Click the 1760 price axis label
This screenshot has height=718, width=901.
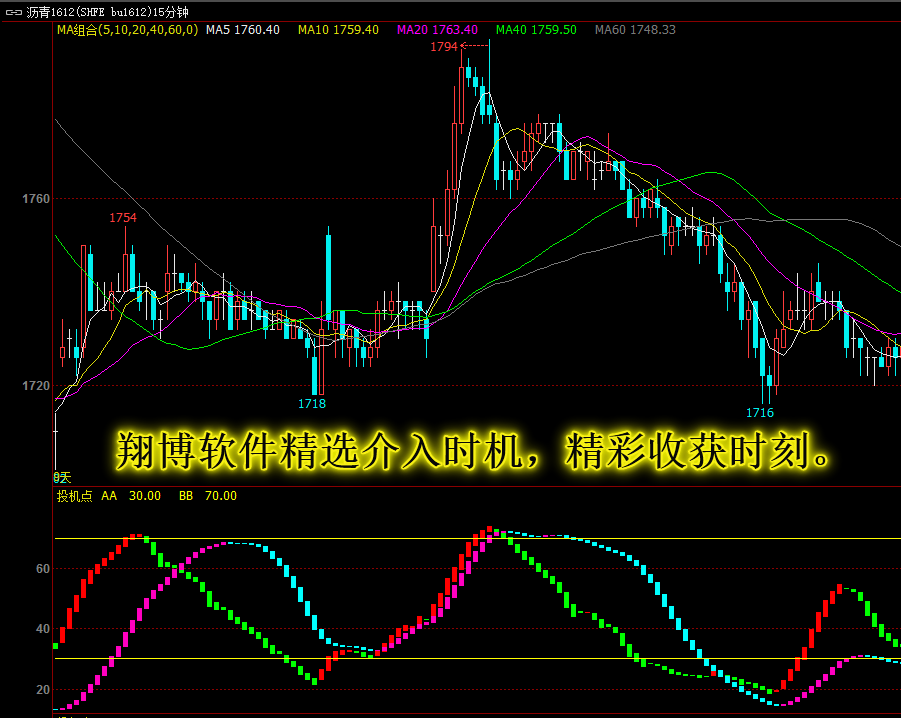(36, 199)
